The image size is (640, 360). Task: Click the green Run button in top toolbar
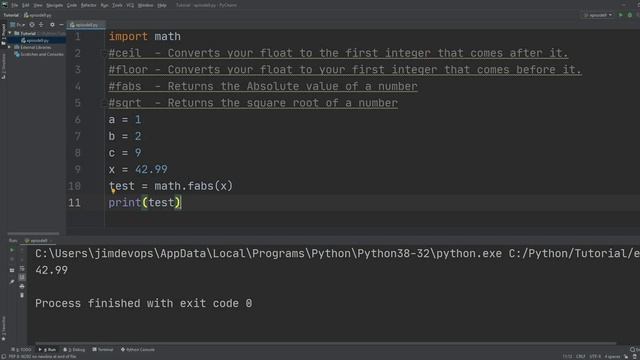[x=621, y=15]
